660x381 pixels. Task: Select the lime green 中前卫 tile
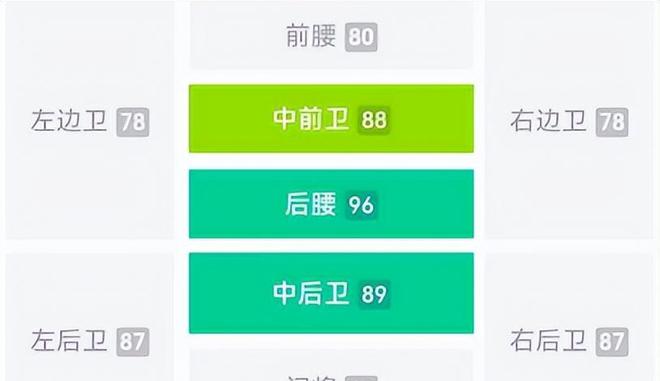331,119
